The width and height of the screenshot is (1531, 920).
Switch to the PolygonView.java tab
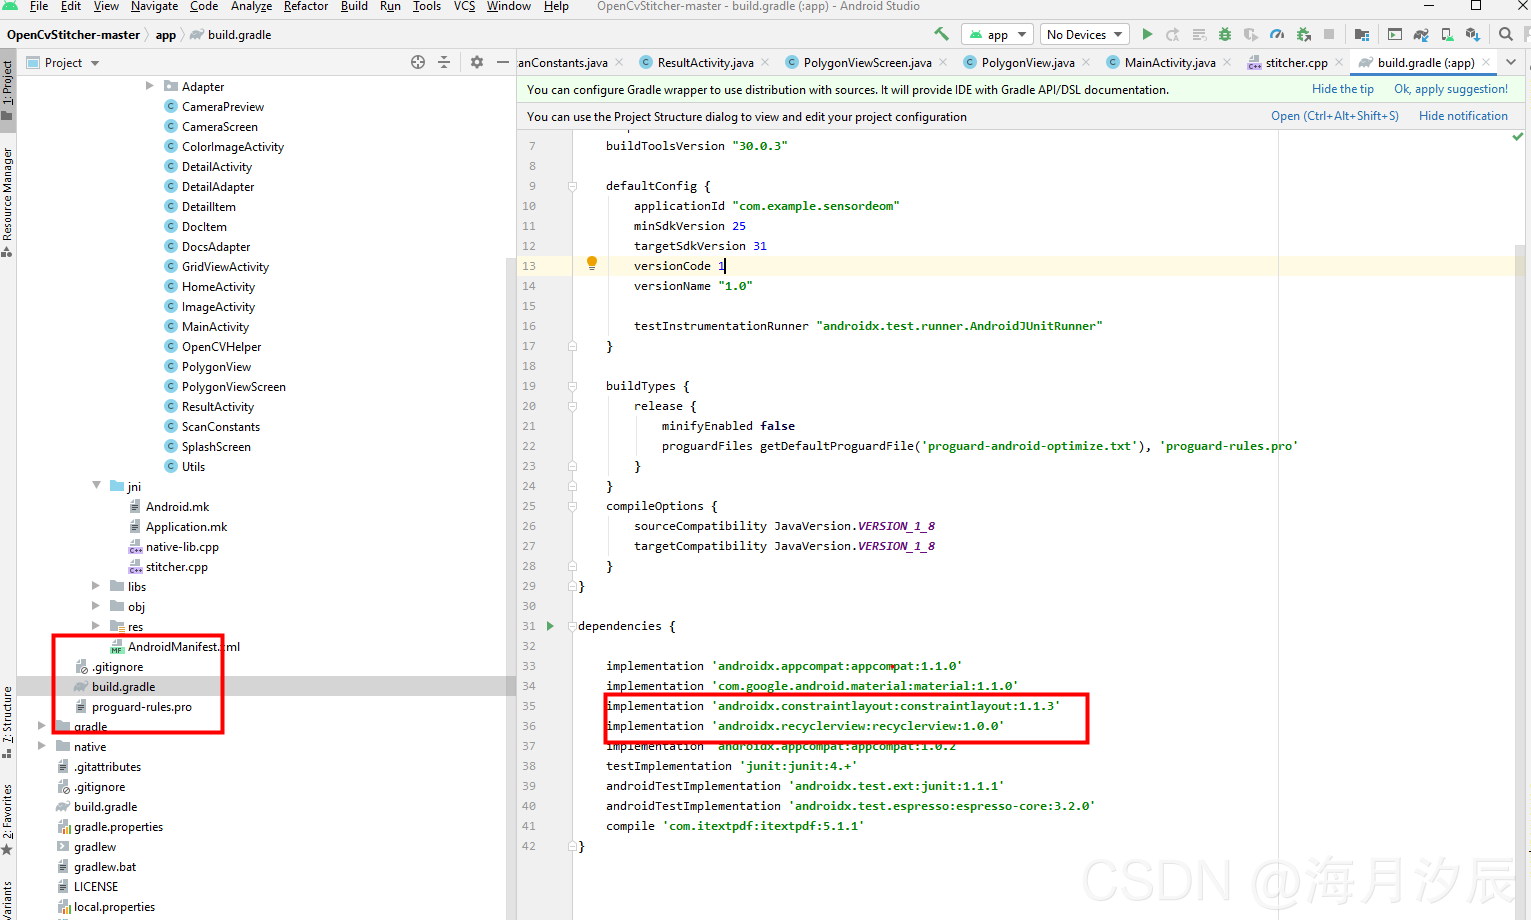pyautogui.click(x=1027, y=62)
